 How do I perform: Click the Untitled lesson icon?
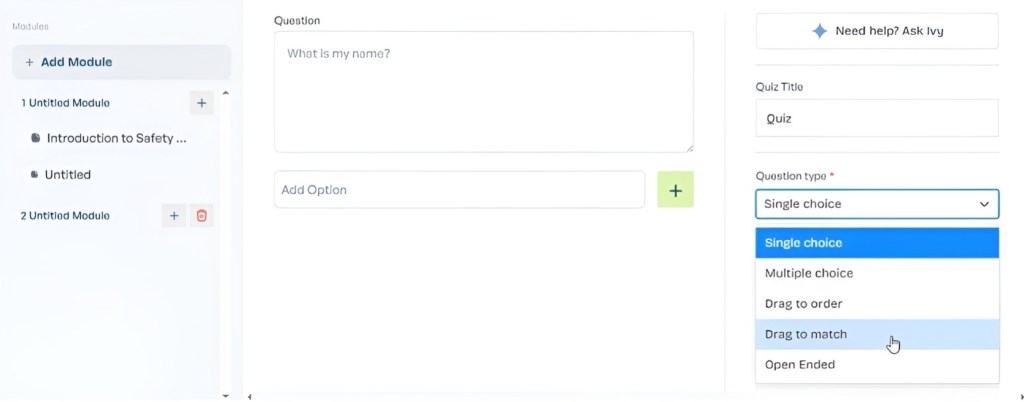pyautogui.click(x=35, y=175)
